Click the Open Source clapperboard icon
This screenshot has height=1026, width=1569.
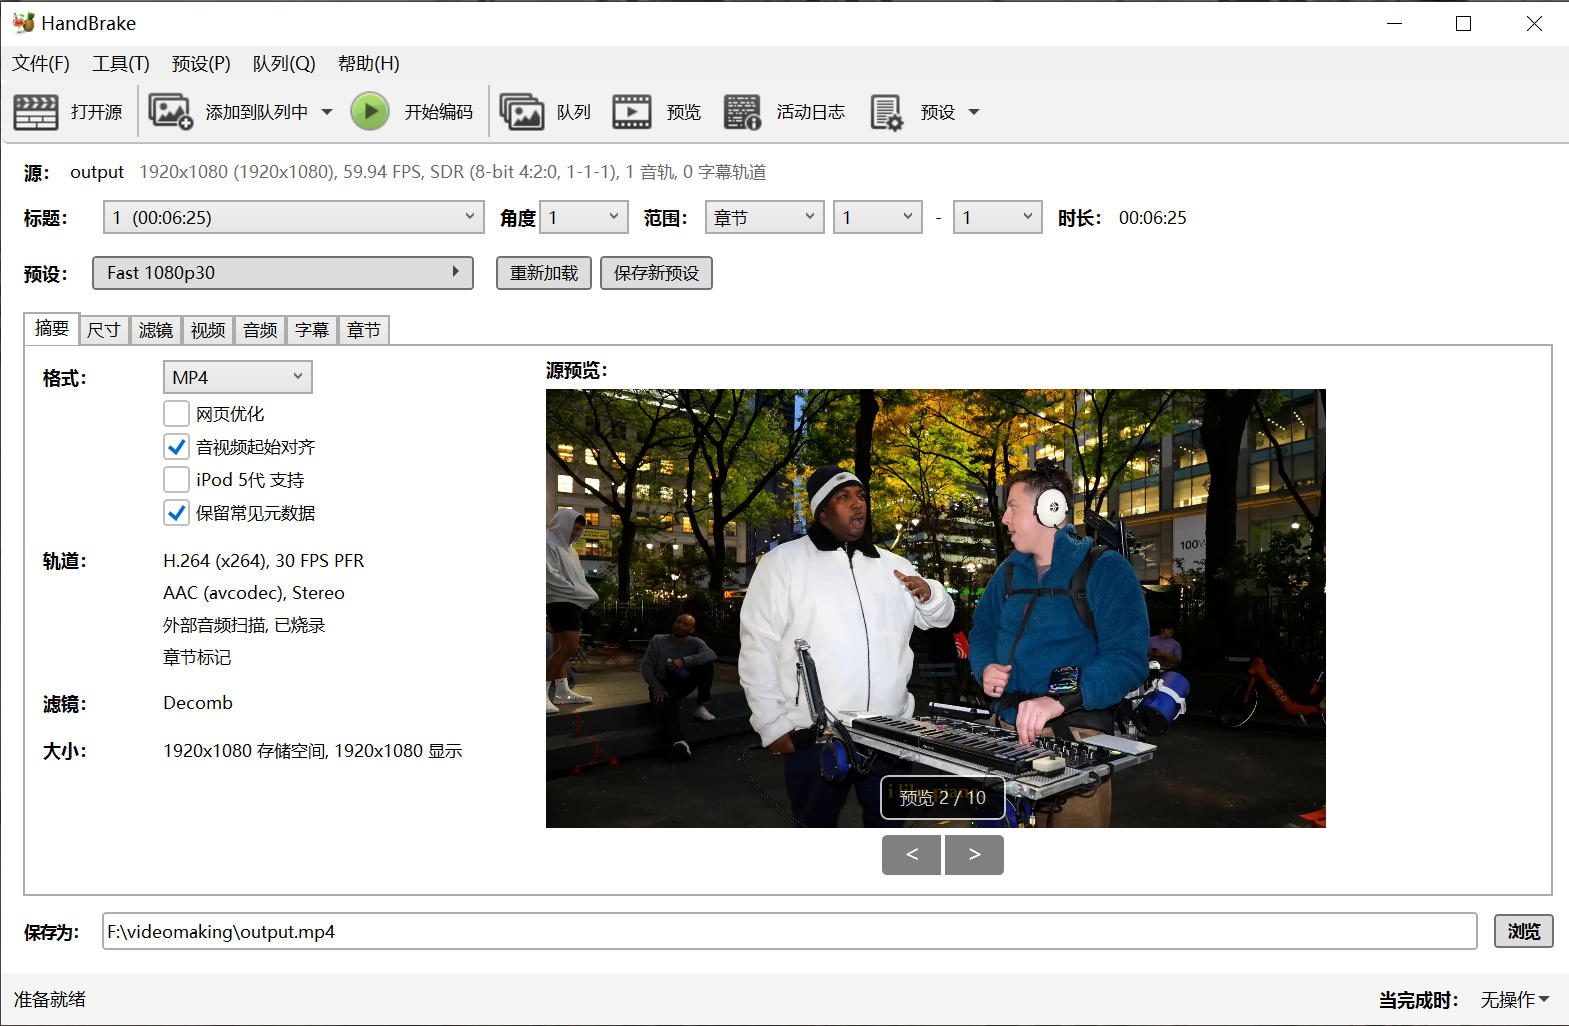pyautogui.click(x=36, y=112)
